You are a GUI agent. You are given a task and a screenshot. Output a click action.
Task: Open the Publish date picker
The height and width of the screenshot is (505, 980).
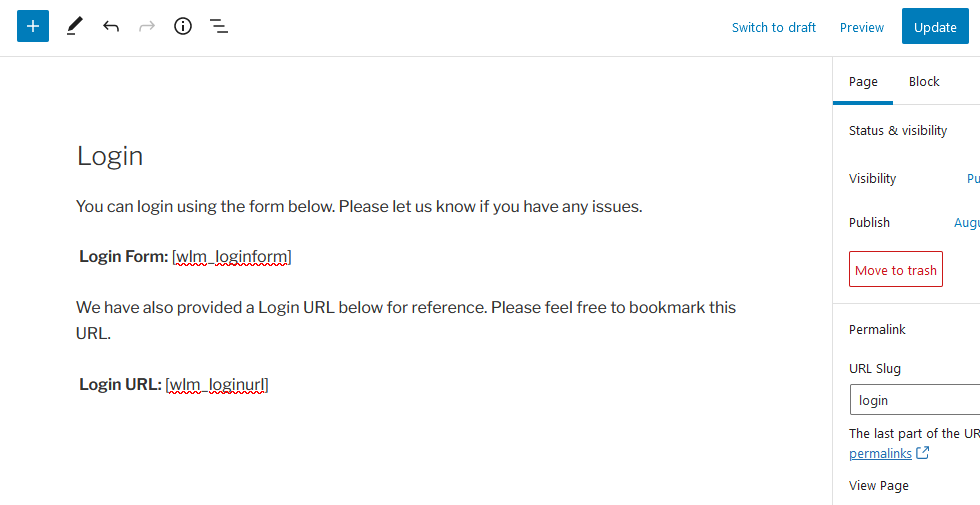point(967,222)
